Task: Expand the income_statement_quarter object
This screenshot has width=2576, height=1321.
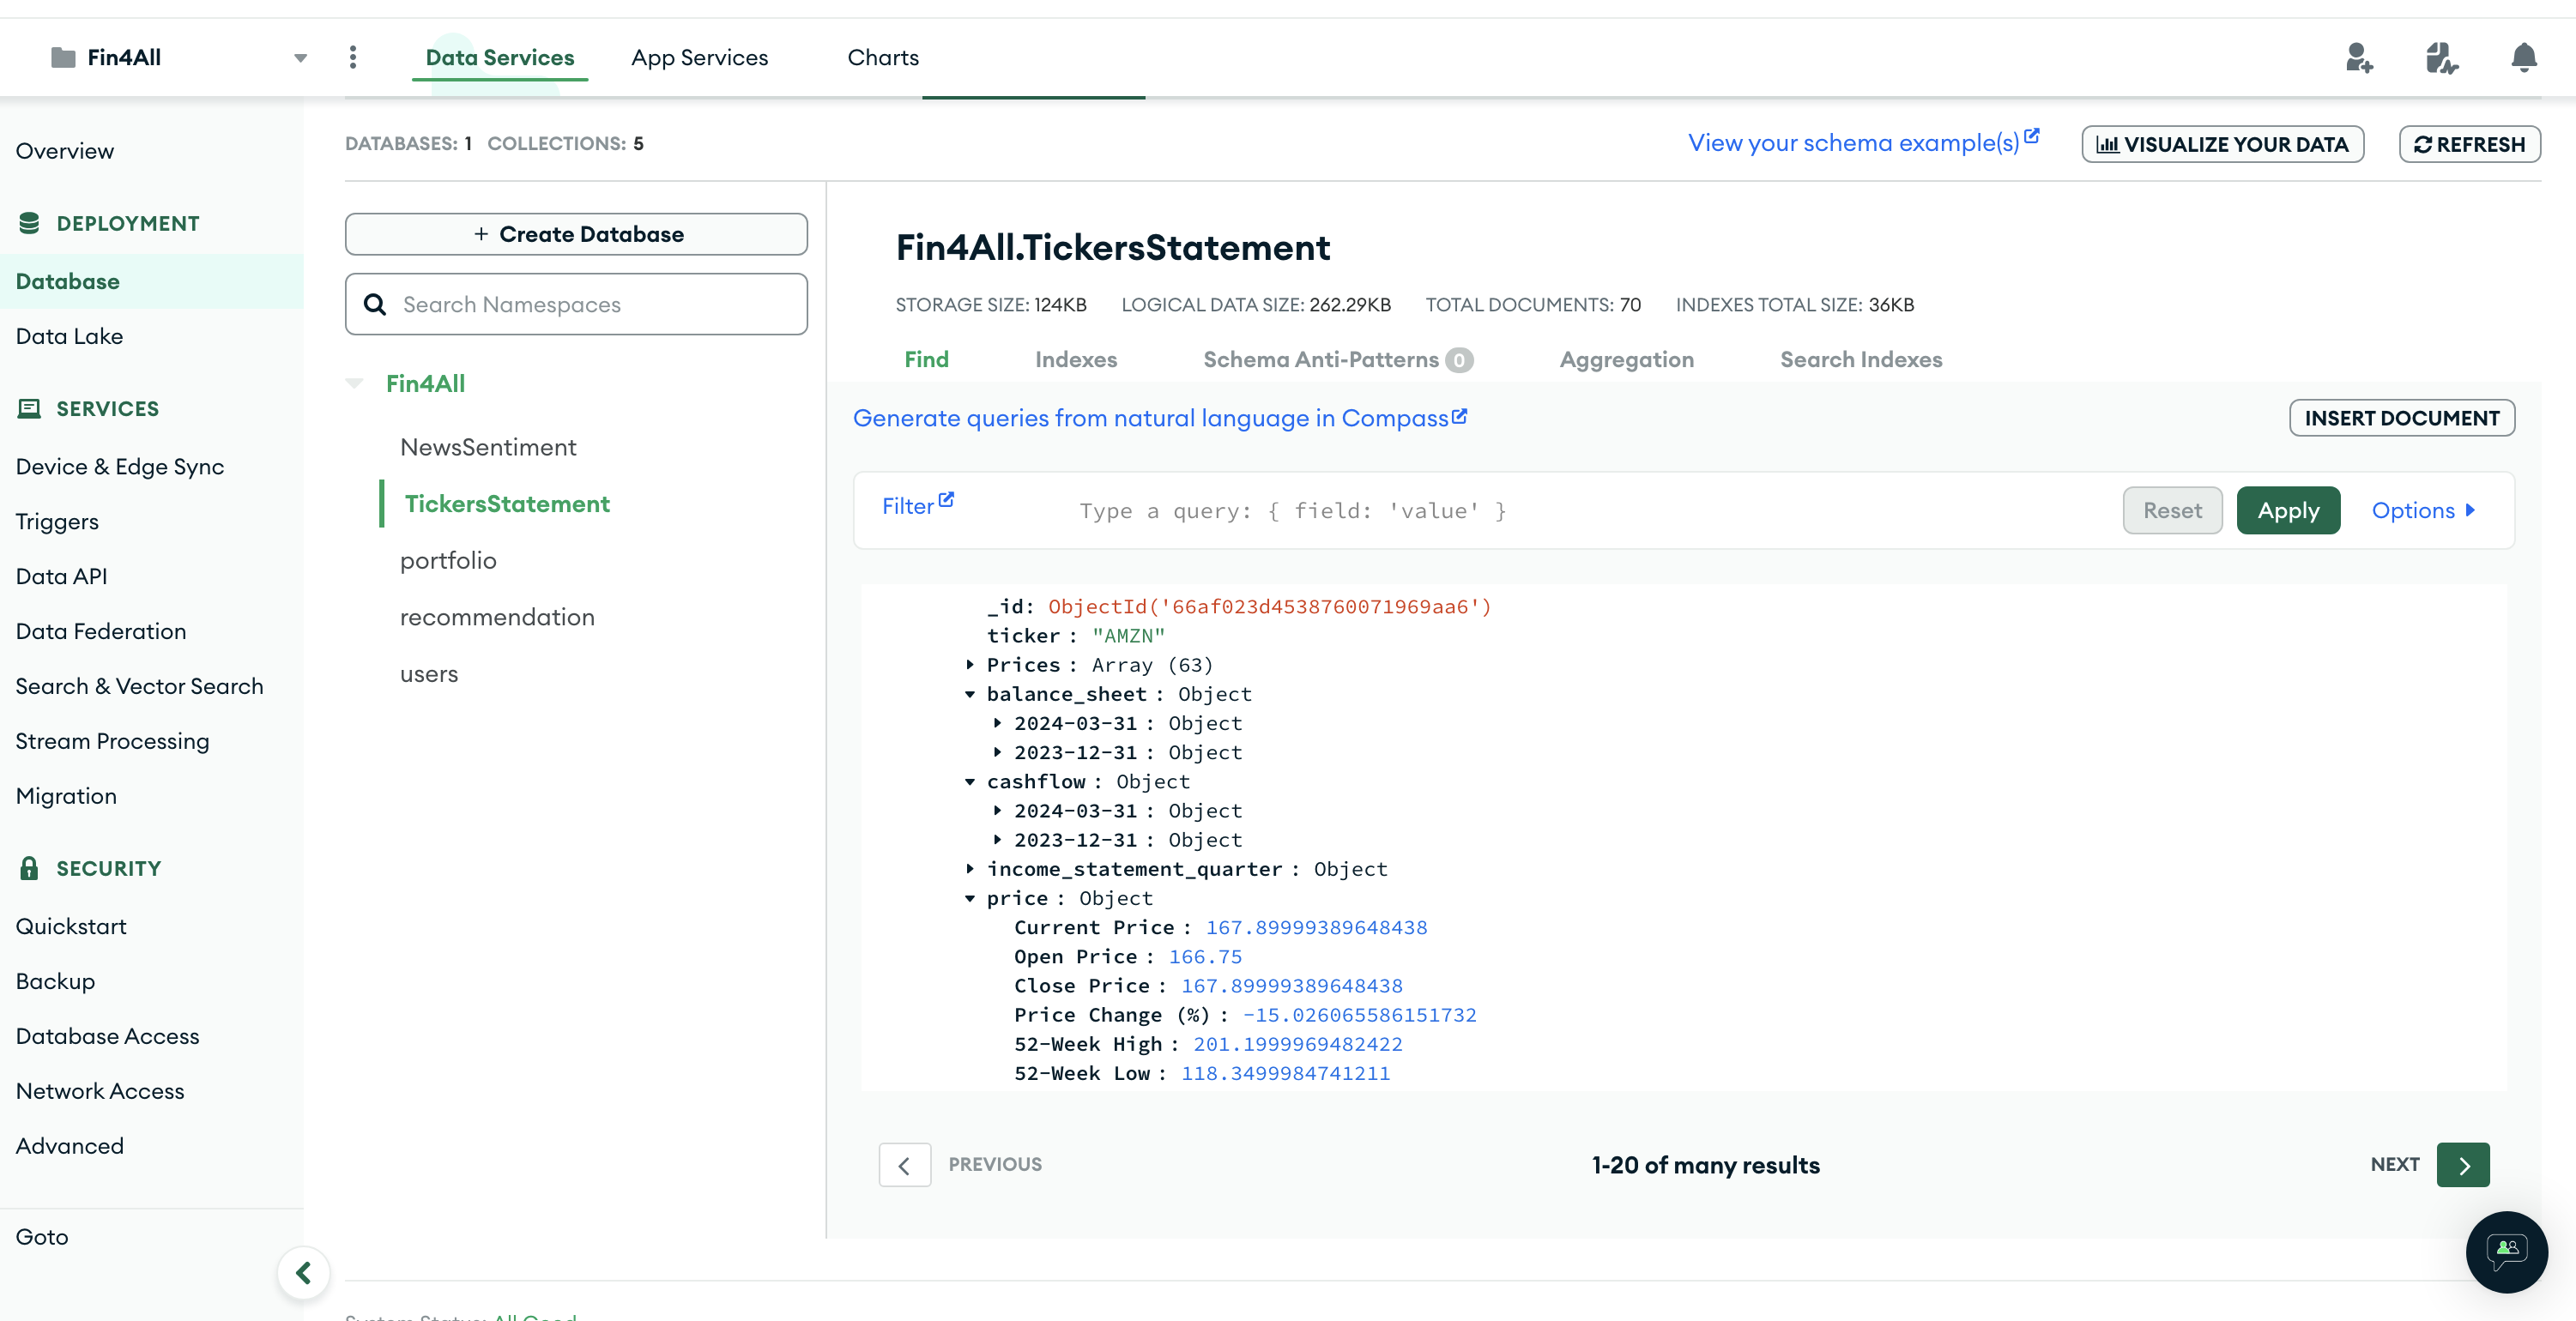Action: [x=970, y=869]
